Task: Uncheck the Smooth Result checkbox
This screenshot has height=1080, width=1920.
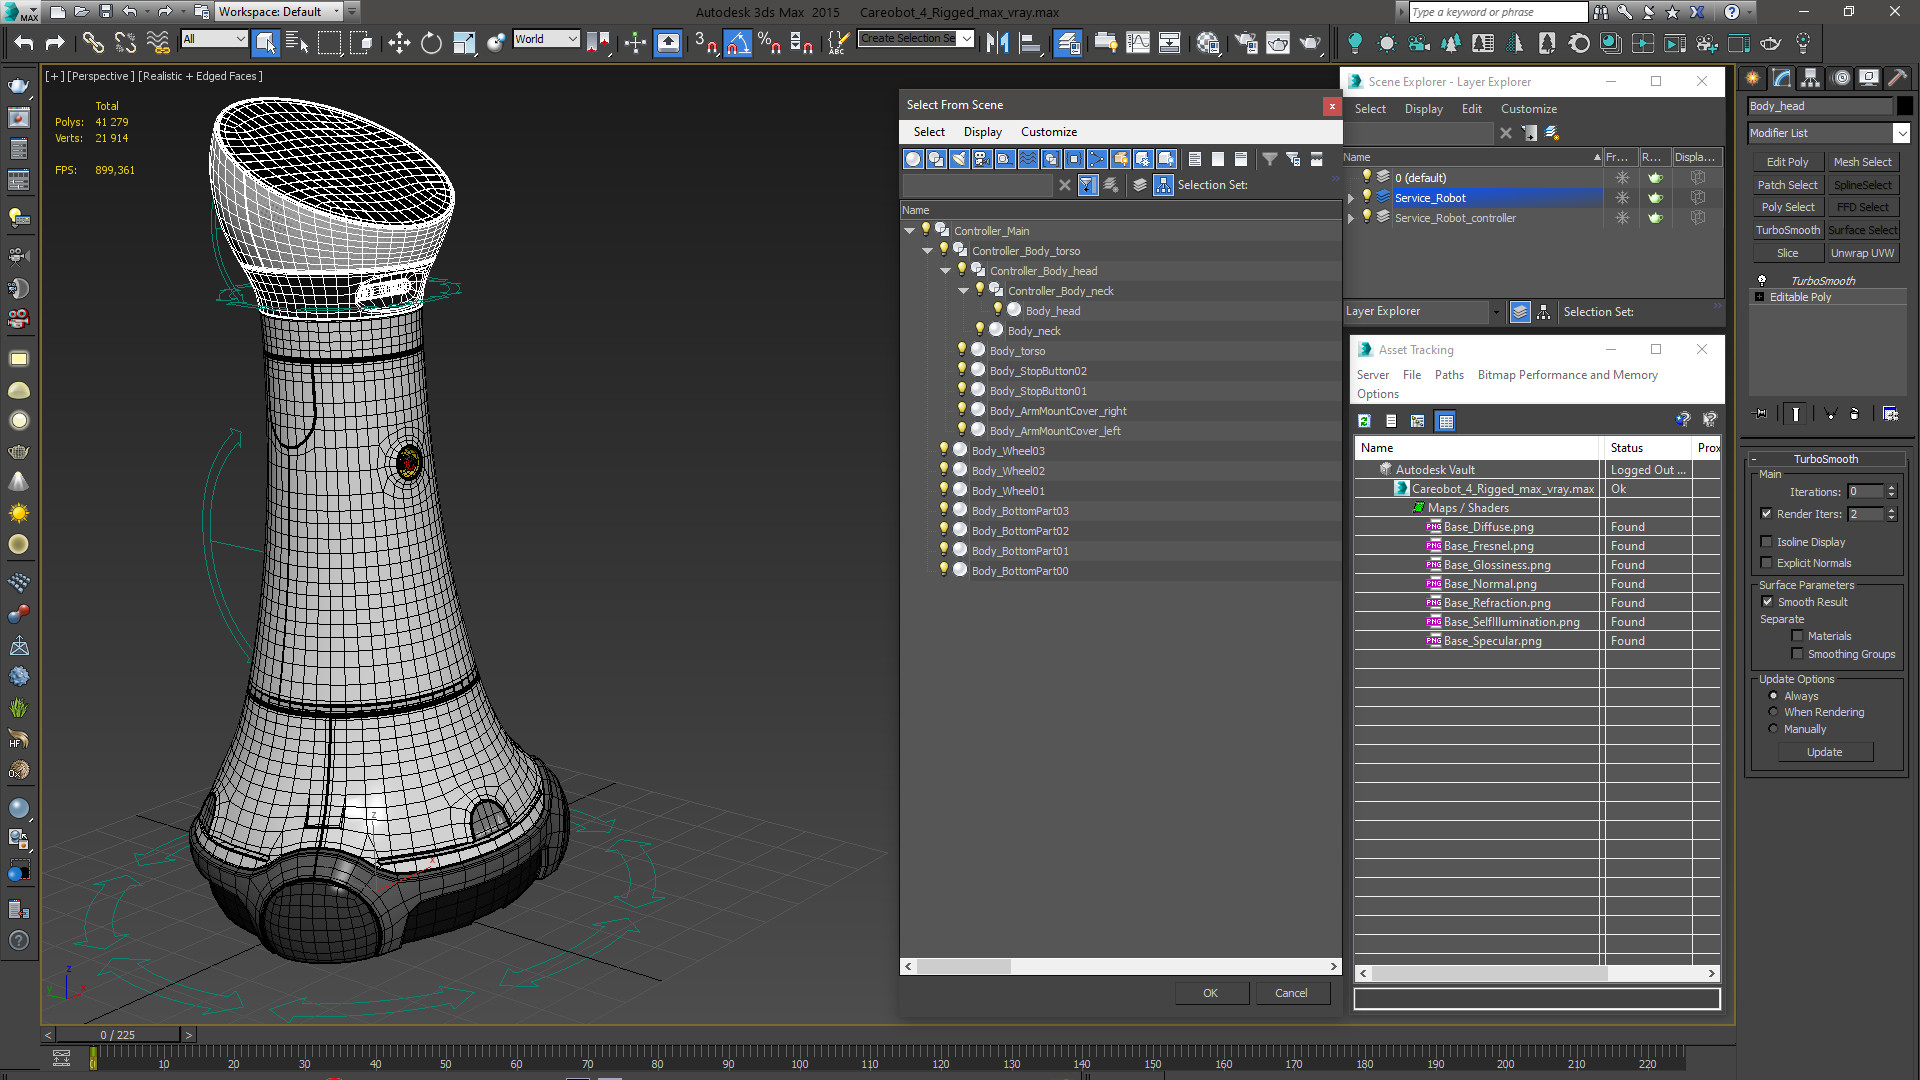Action: click(1767, 602)
